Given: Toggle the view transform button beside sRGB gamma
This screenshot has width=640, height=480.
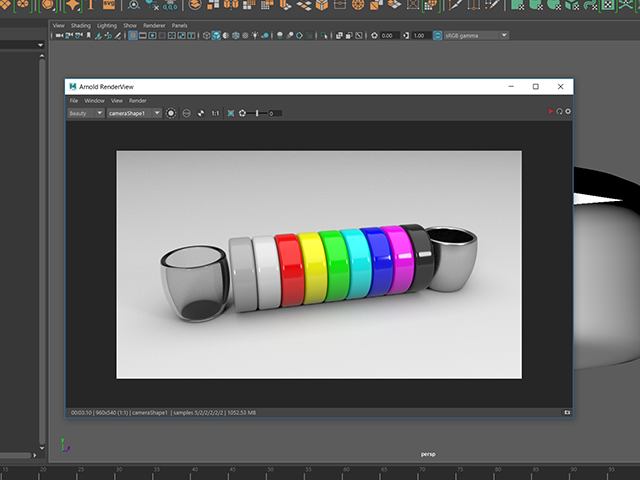Looking at the screenshot, I should (437, 36).
